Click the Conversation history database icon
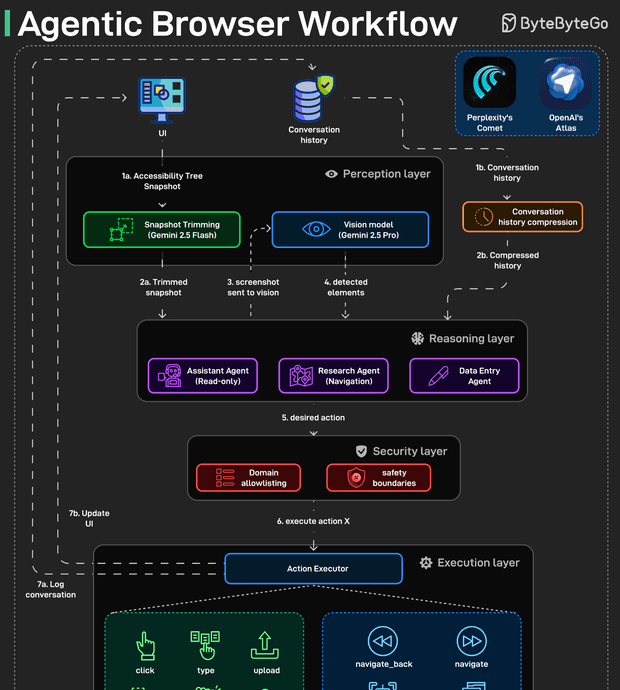Image resolution: width=620 pixels, height=690 pixels. (314, 98)
